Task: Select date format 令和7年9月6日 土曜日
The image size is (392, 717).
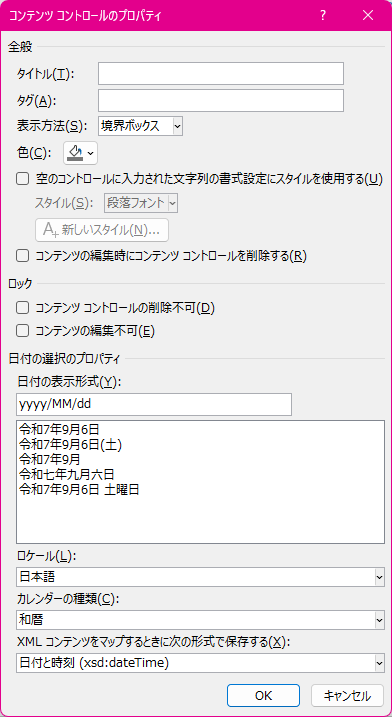Action: click(x=79, y=490)
